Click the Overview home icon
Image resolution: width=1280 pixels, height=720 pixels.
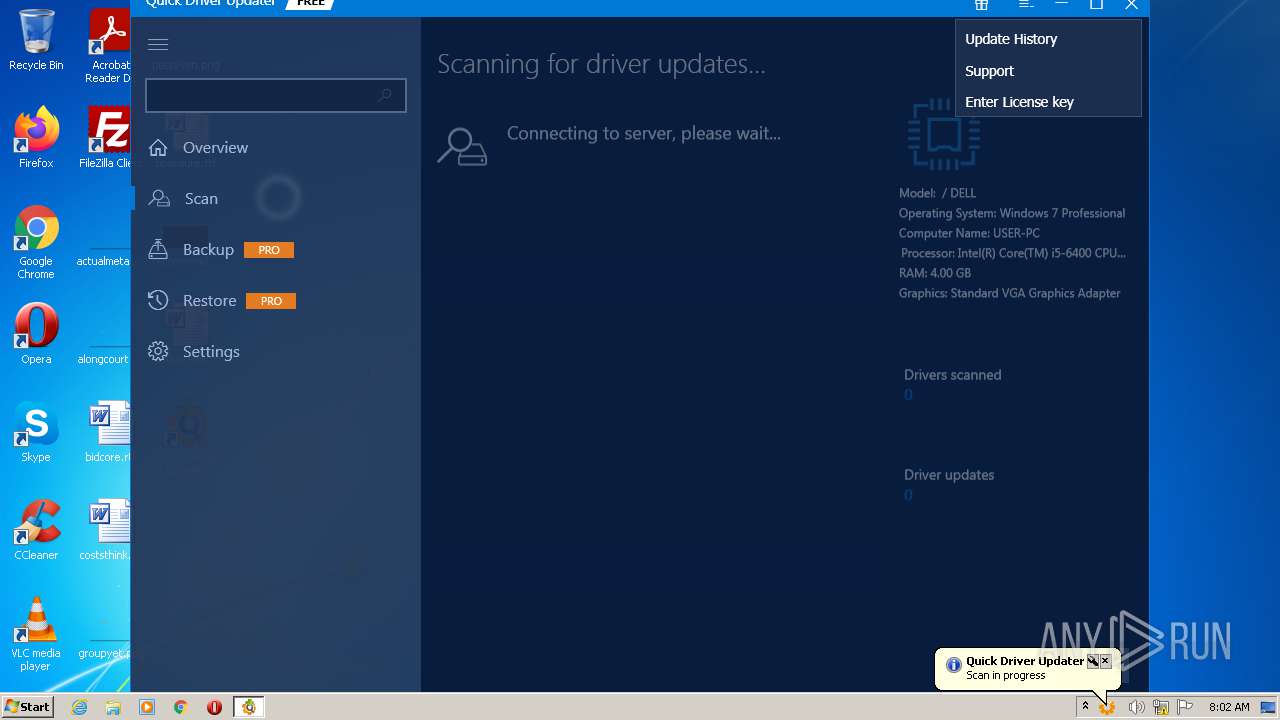157,148
